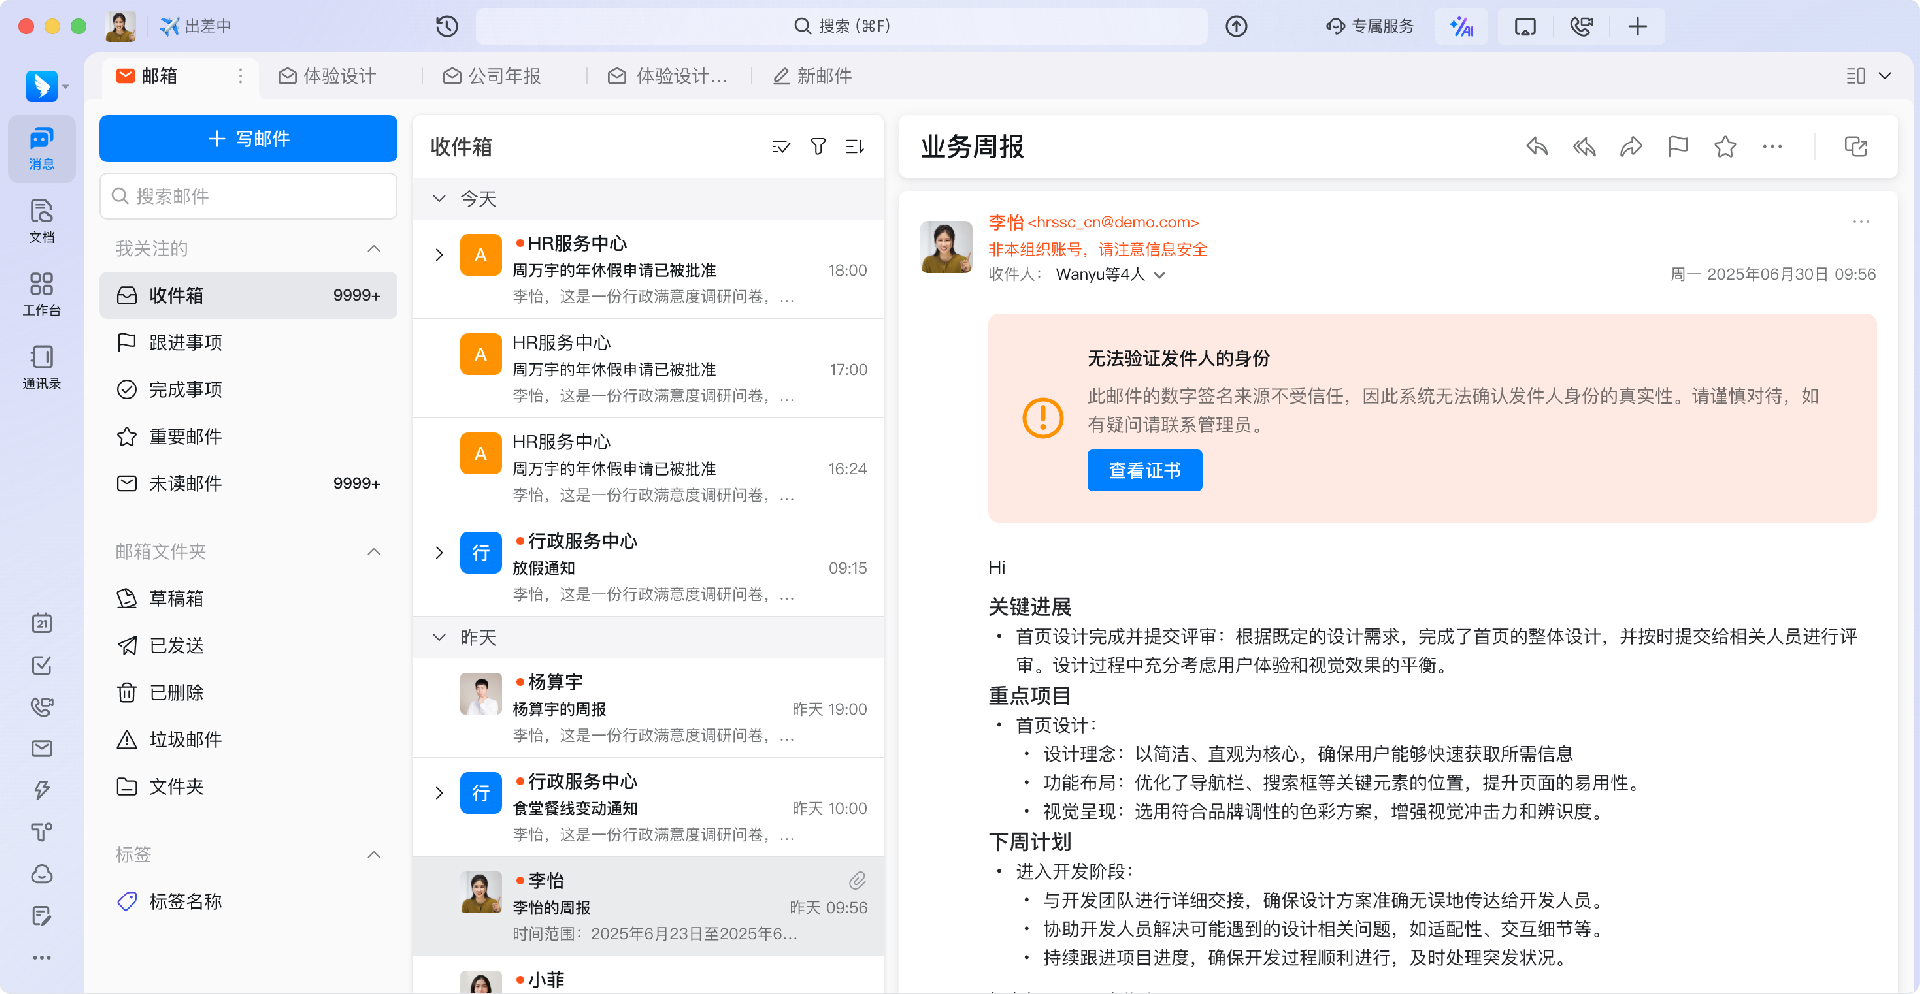This screenshot has height=994, width=1920.
Task: Collapse the 今天 mail group
Action: pos(439,199)
